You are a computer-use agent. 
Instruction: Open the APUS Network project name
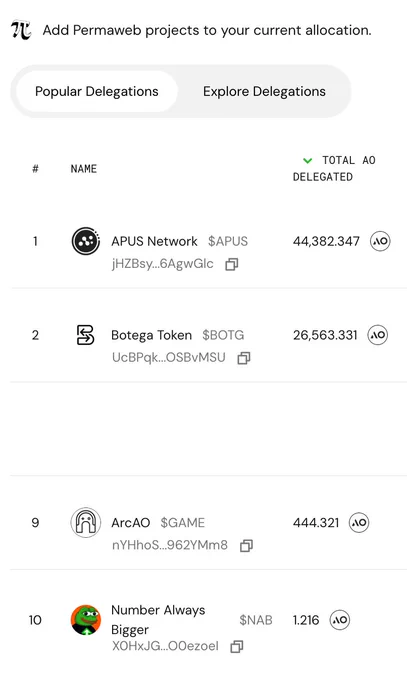click(x=154, y=241)
